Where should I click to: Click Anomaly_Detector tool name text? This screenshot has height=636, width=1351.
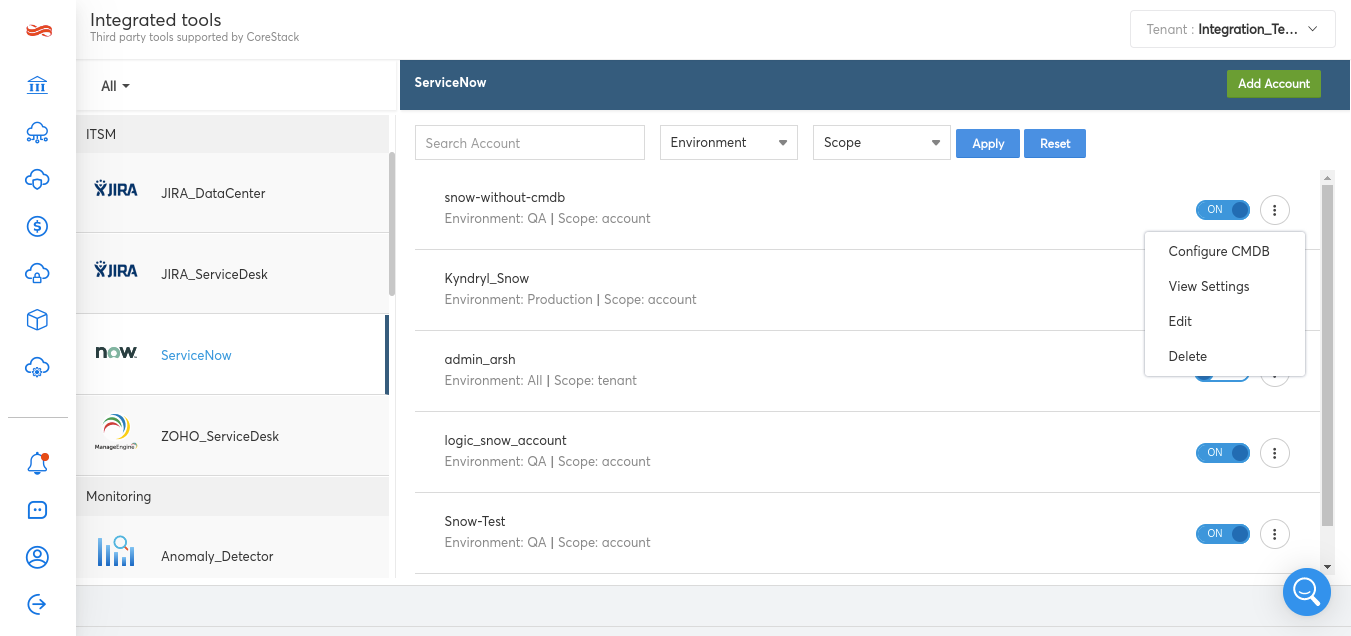[x=217, y=556]
